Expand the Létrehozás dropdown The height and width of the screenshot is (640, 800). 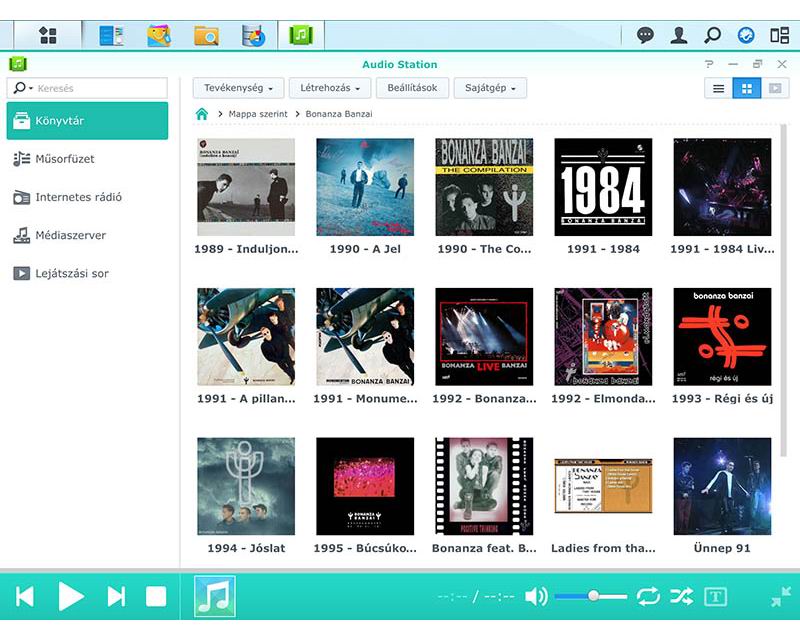click(x=330, y=88)
